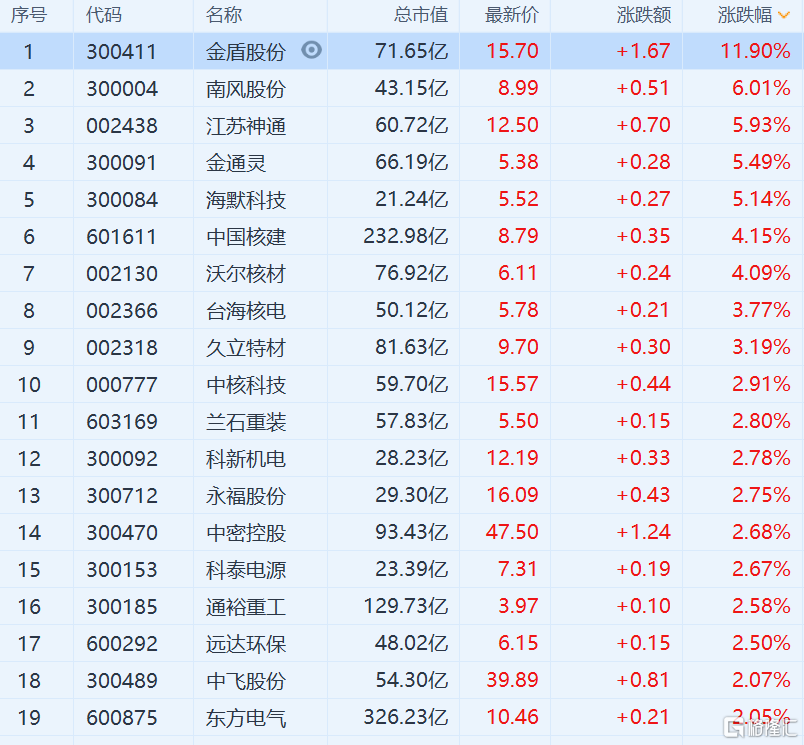The width and height of the screenshot is (804, 745).
Task: Click the 东方电气 row
Action: pos(402,718)
